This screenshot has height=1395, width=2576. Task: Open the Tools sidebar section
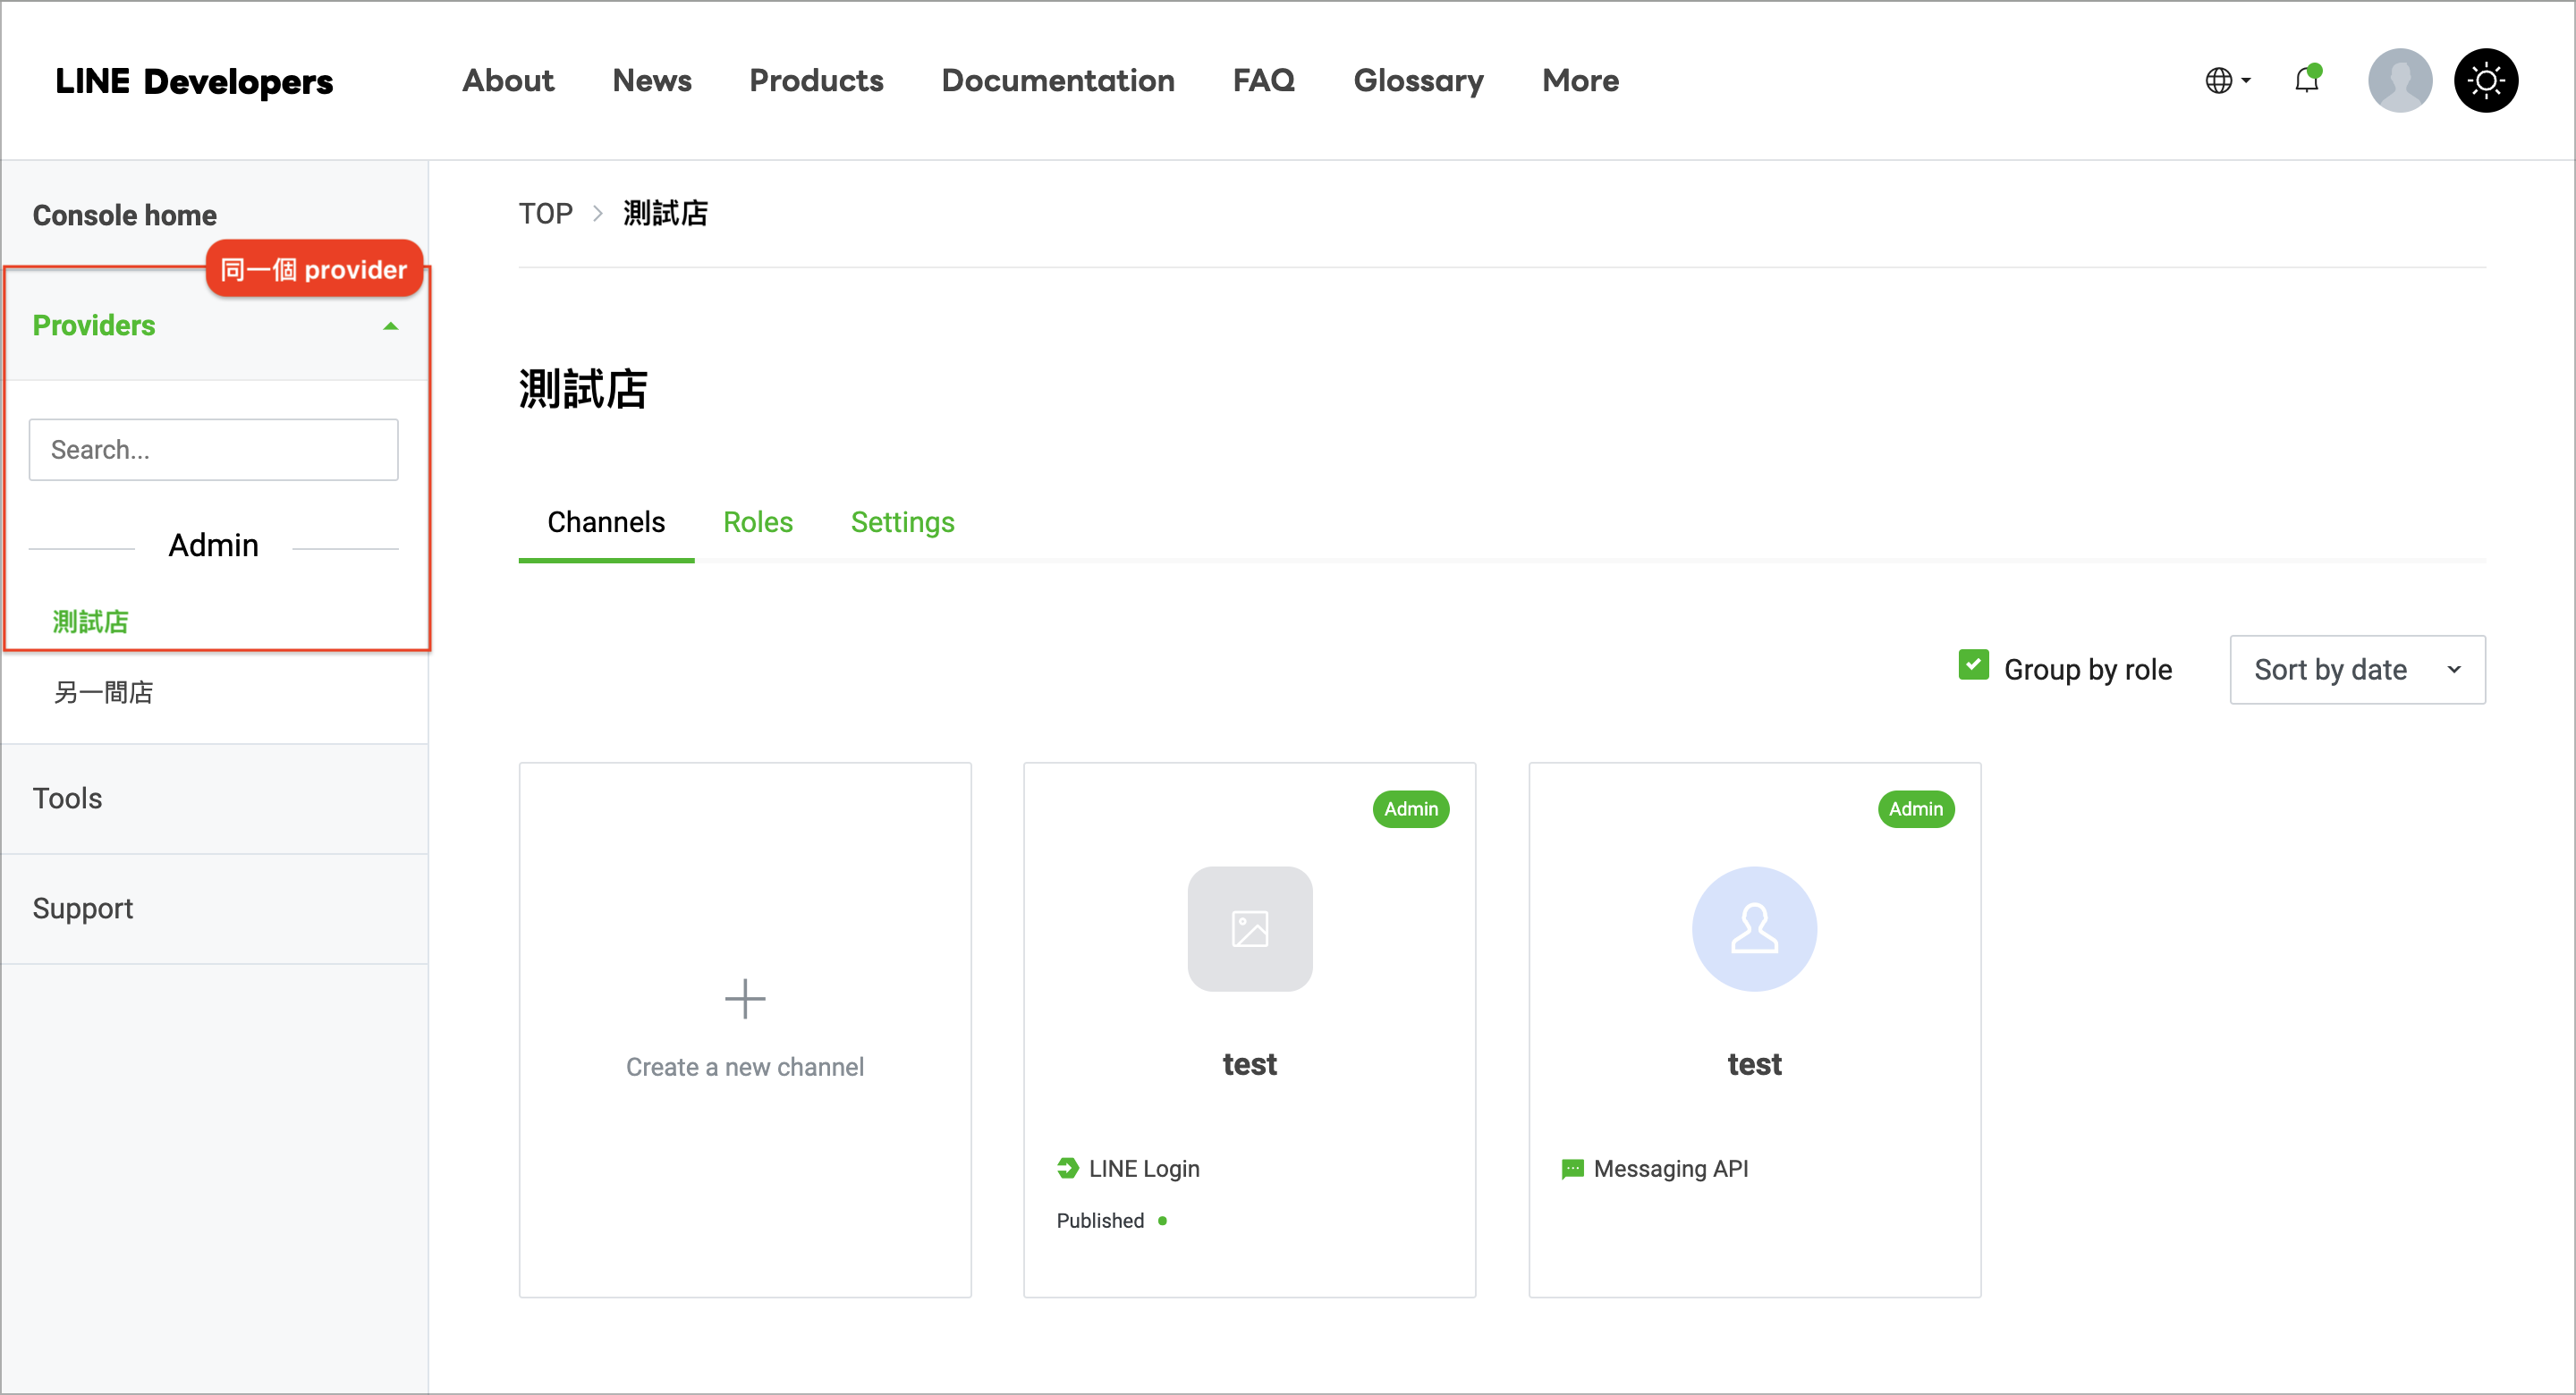pos(67,798)
